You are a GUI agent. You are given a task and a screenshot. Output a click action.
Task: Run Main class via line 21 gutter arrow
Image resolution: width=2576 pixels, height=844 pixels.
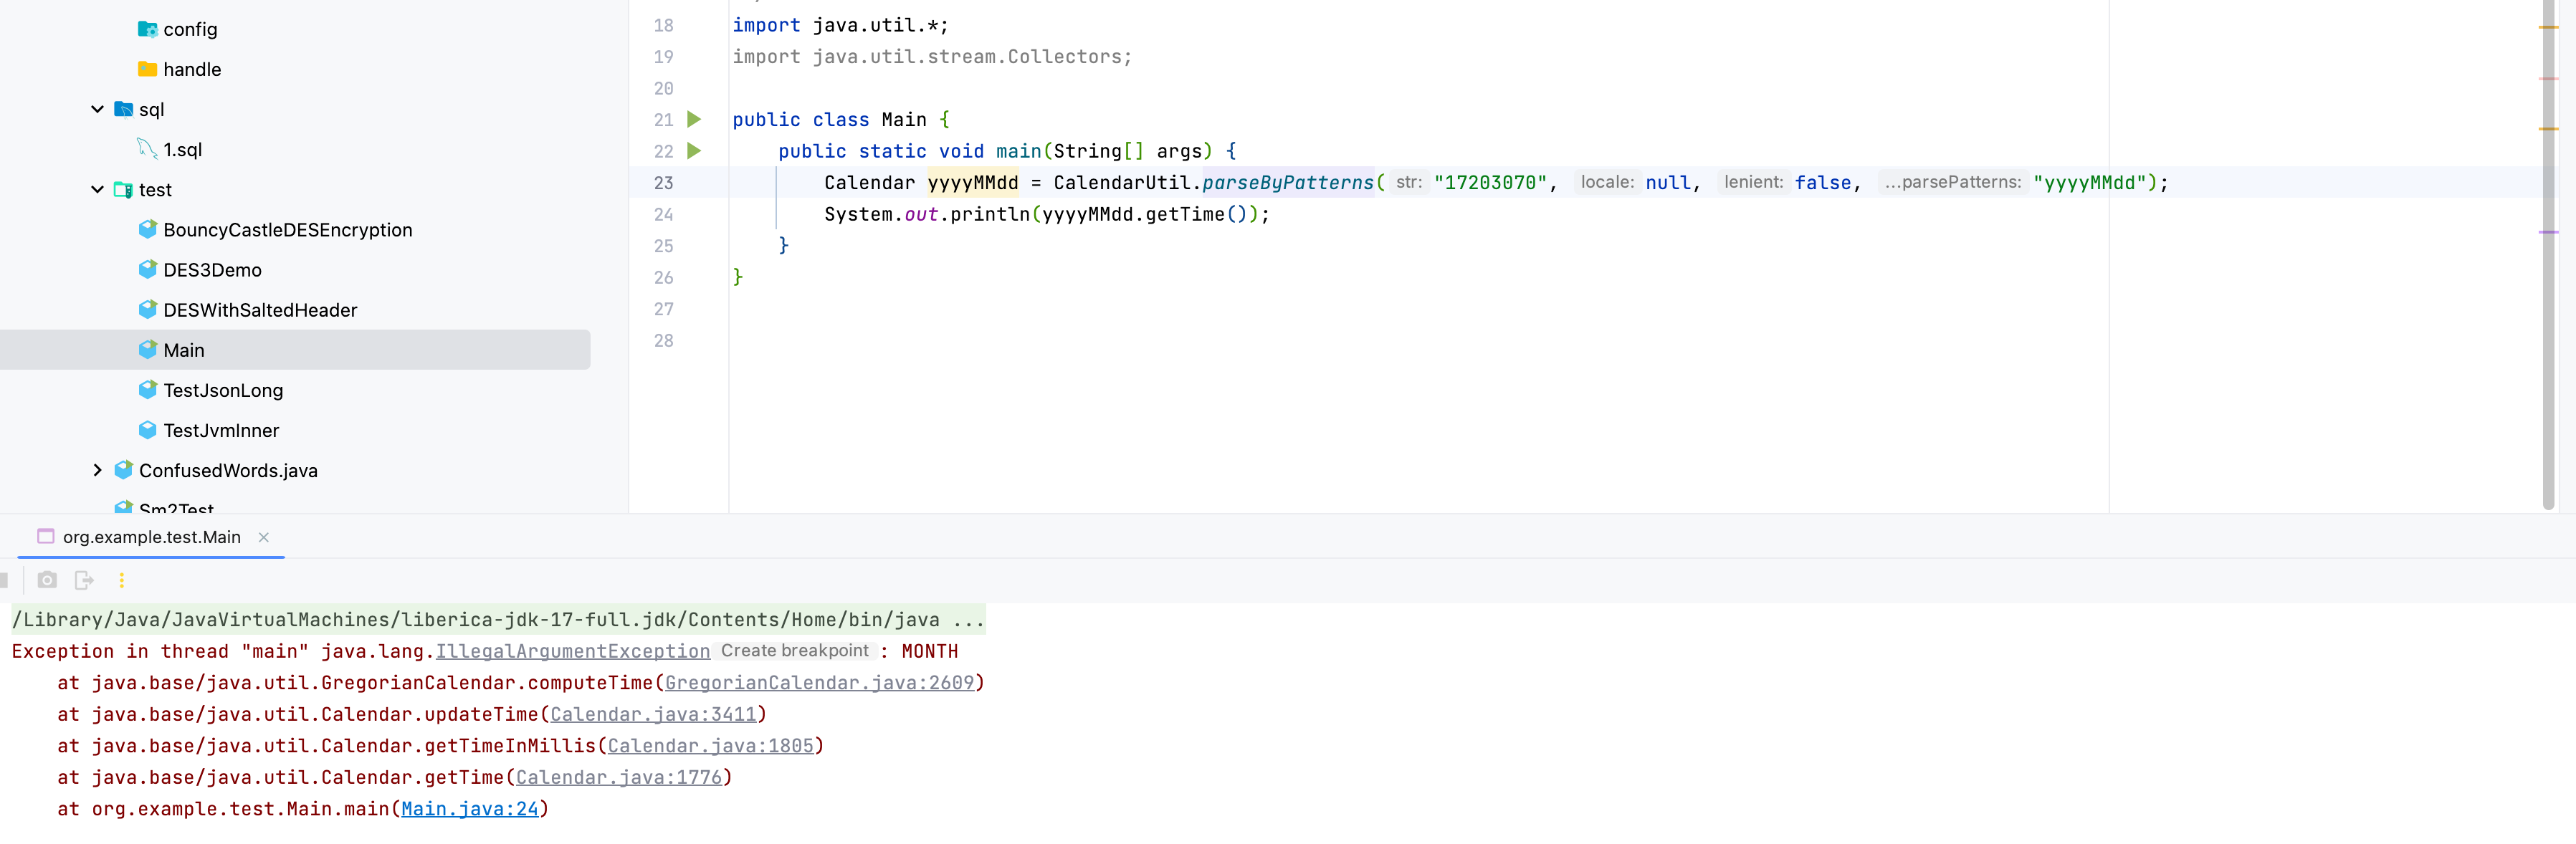[x=694, y=119]
